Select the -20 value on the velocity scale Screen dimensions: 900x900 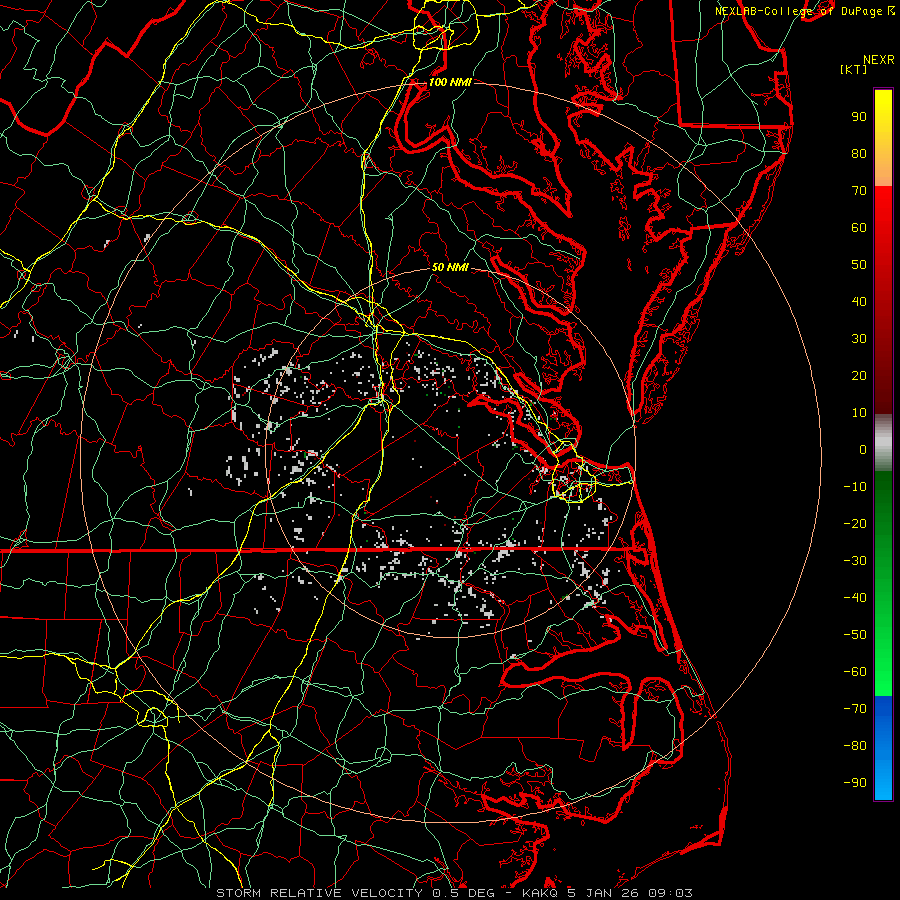[855, 524]
